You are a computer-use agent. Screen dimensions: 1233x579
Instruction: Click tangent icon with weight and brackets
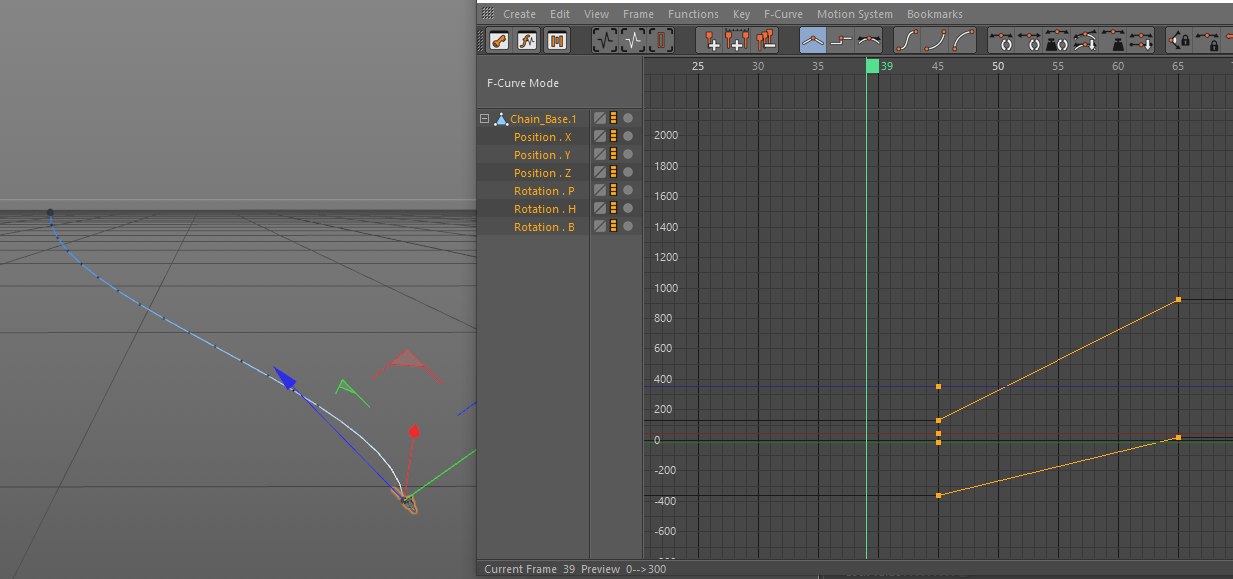[1057, 41]
